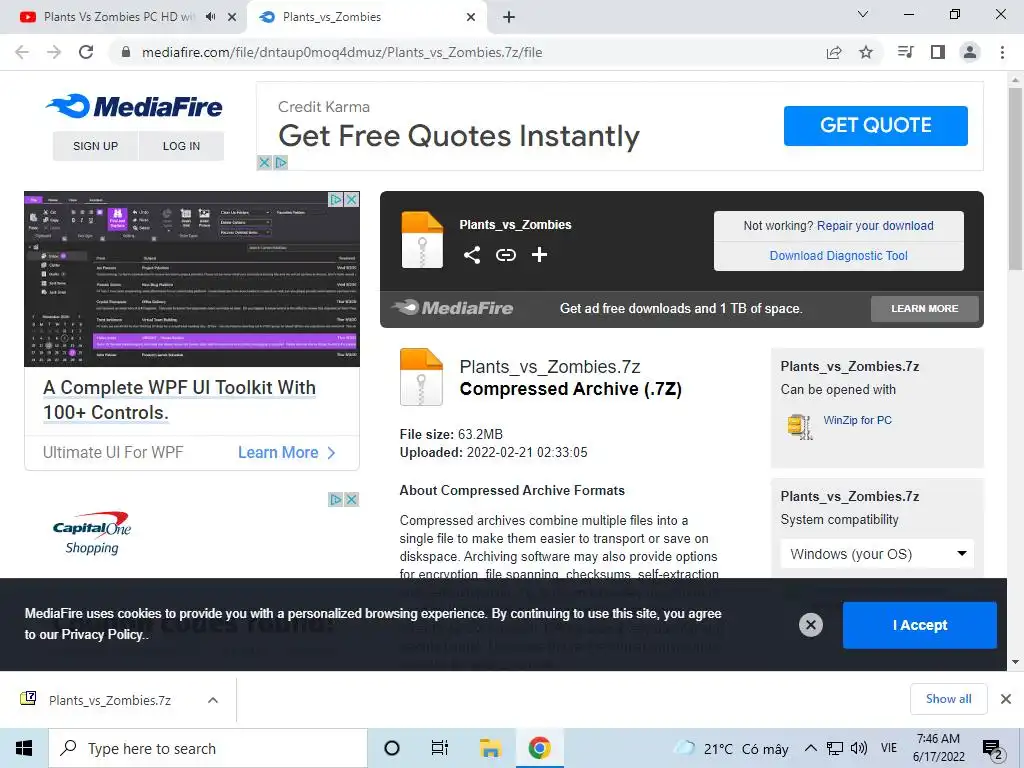Click the 7z archive icon in dark header
This screenshot has height=768, width=1024.
click(x=422, y=240)
